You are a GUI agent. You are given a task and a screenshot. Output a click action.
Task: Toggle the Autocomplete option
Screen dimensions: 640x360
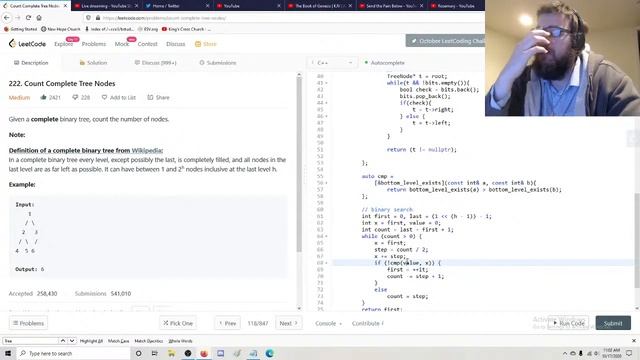(384, 63)
